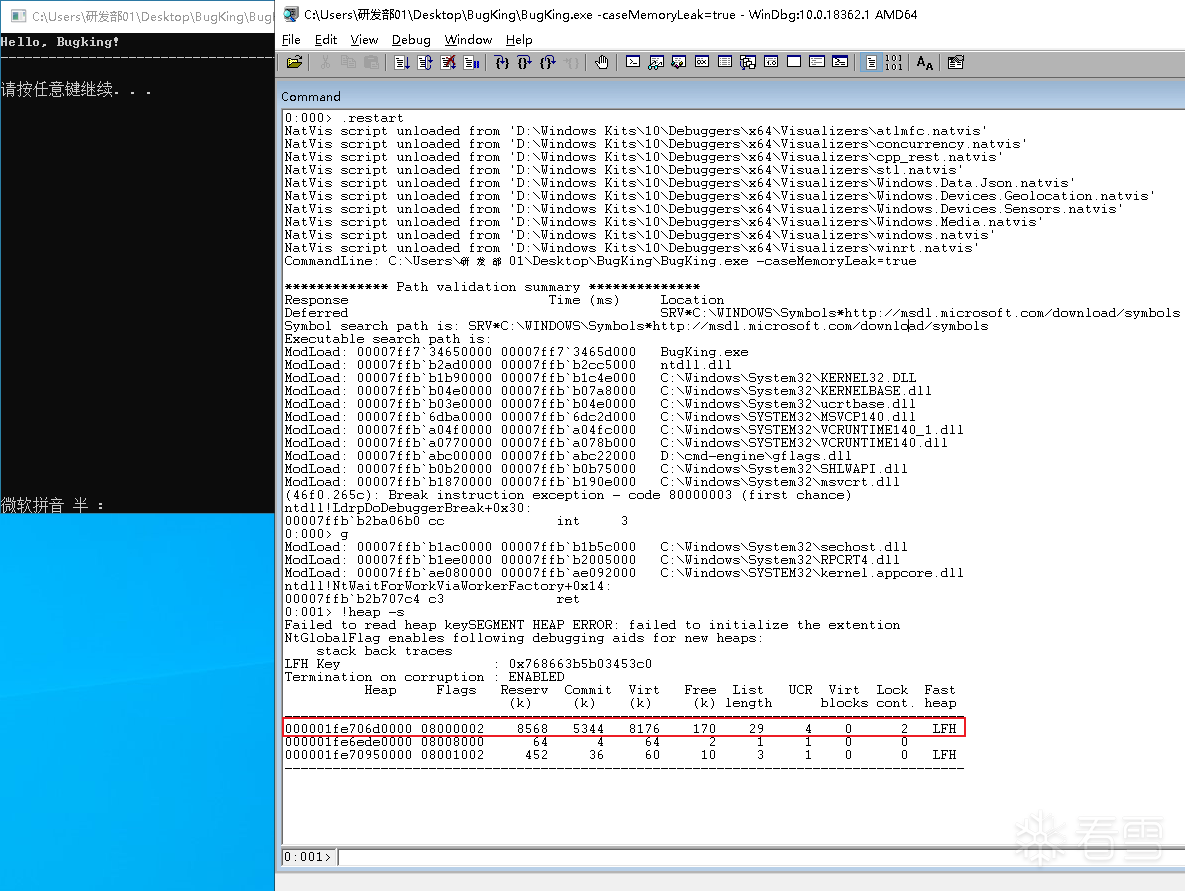Click the Stop debugging icon with red X
This screenshot has width=1185, height=891.
tap(448, 63)
